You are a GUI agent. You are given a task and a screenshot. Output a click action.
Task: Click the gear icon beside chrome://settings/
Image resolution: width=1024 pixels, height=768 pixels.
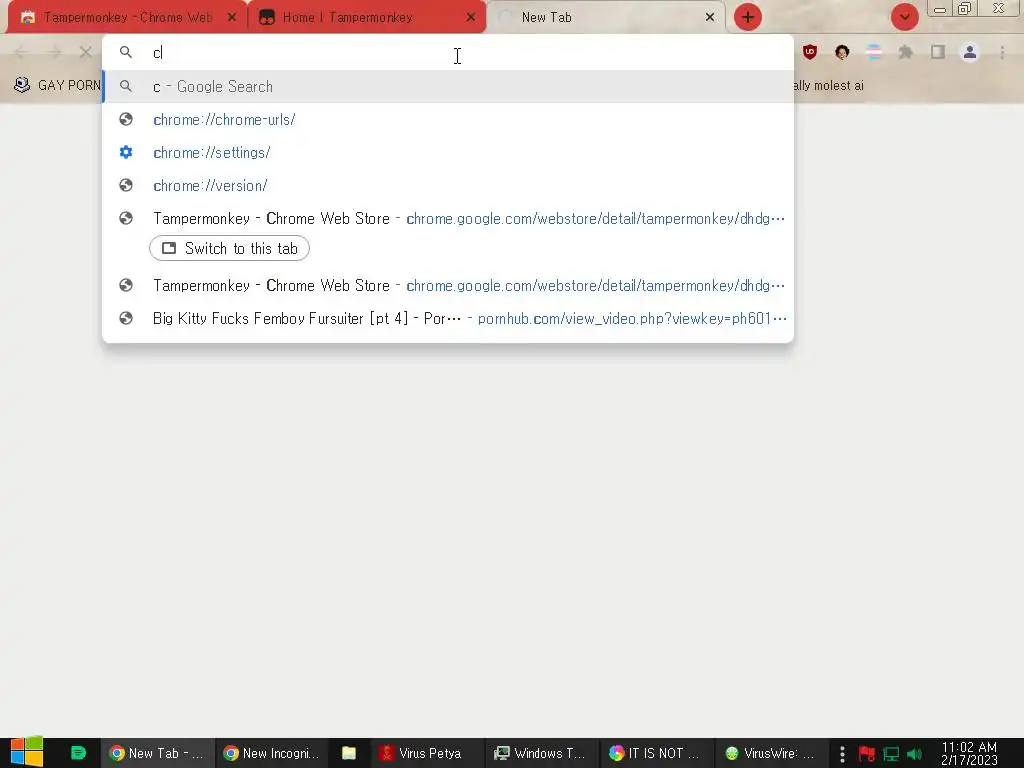coord(126,152)
